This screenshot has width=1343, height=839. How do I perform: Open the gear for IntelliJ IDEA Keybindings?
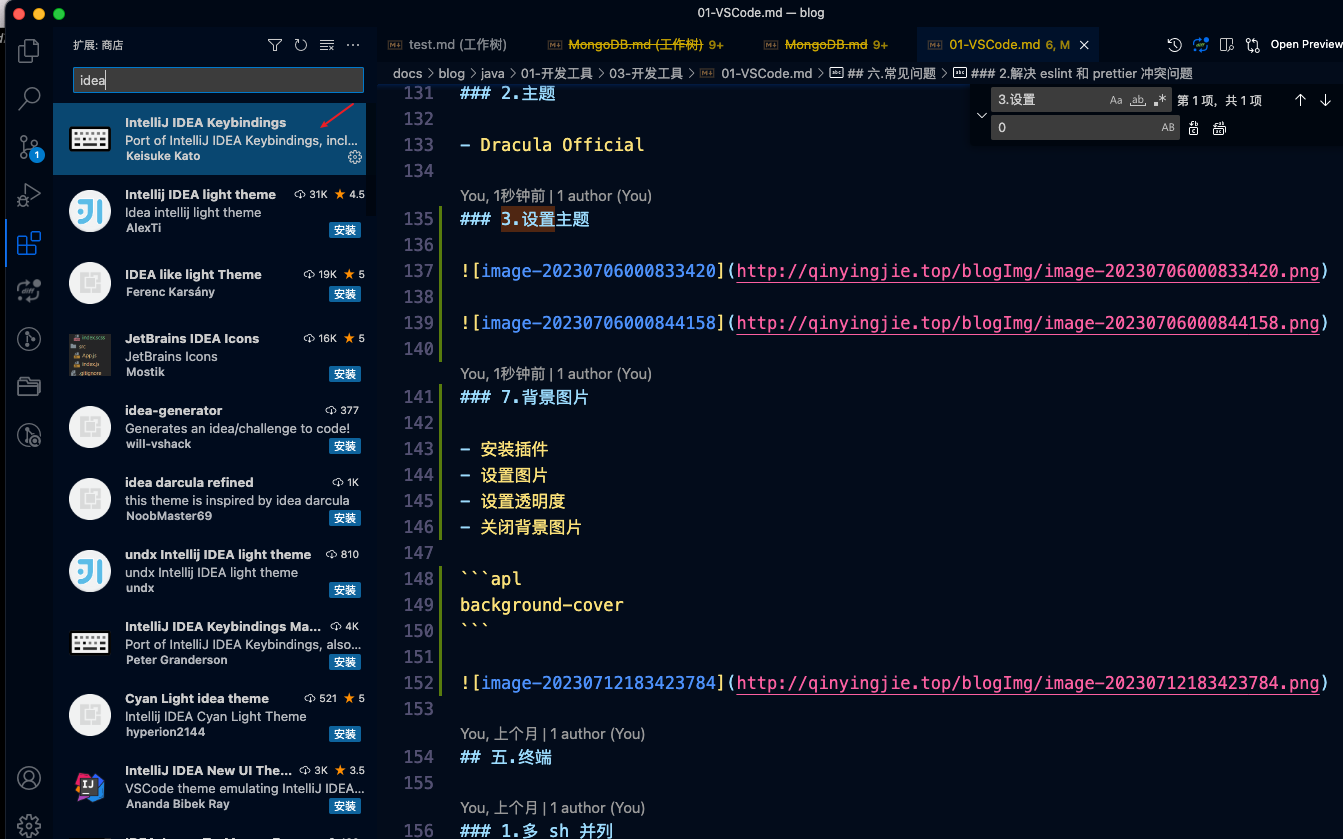(354, 157)
